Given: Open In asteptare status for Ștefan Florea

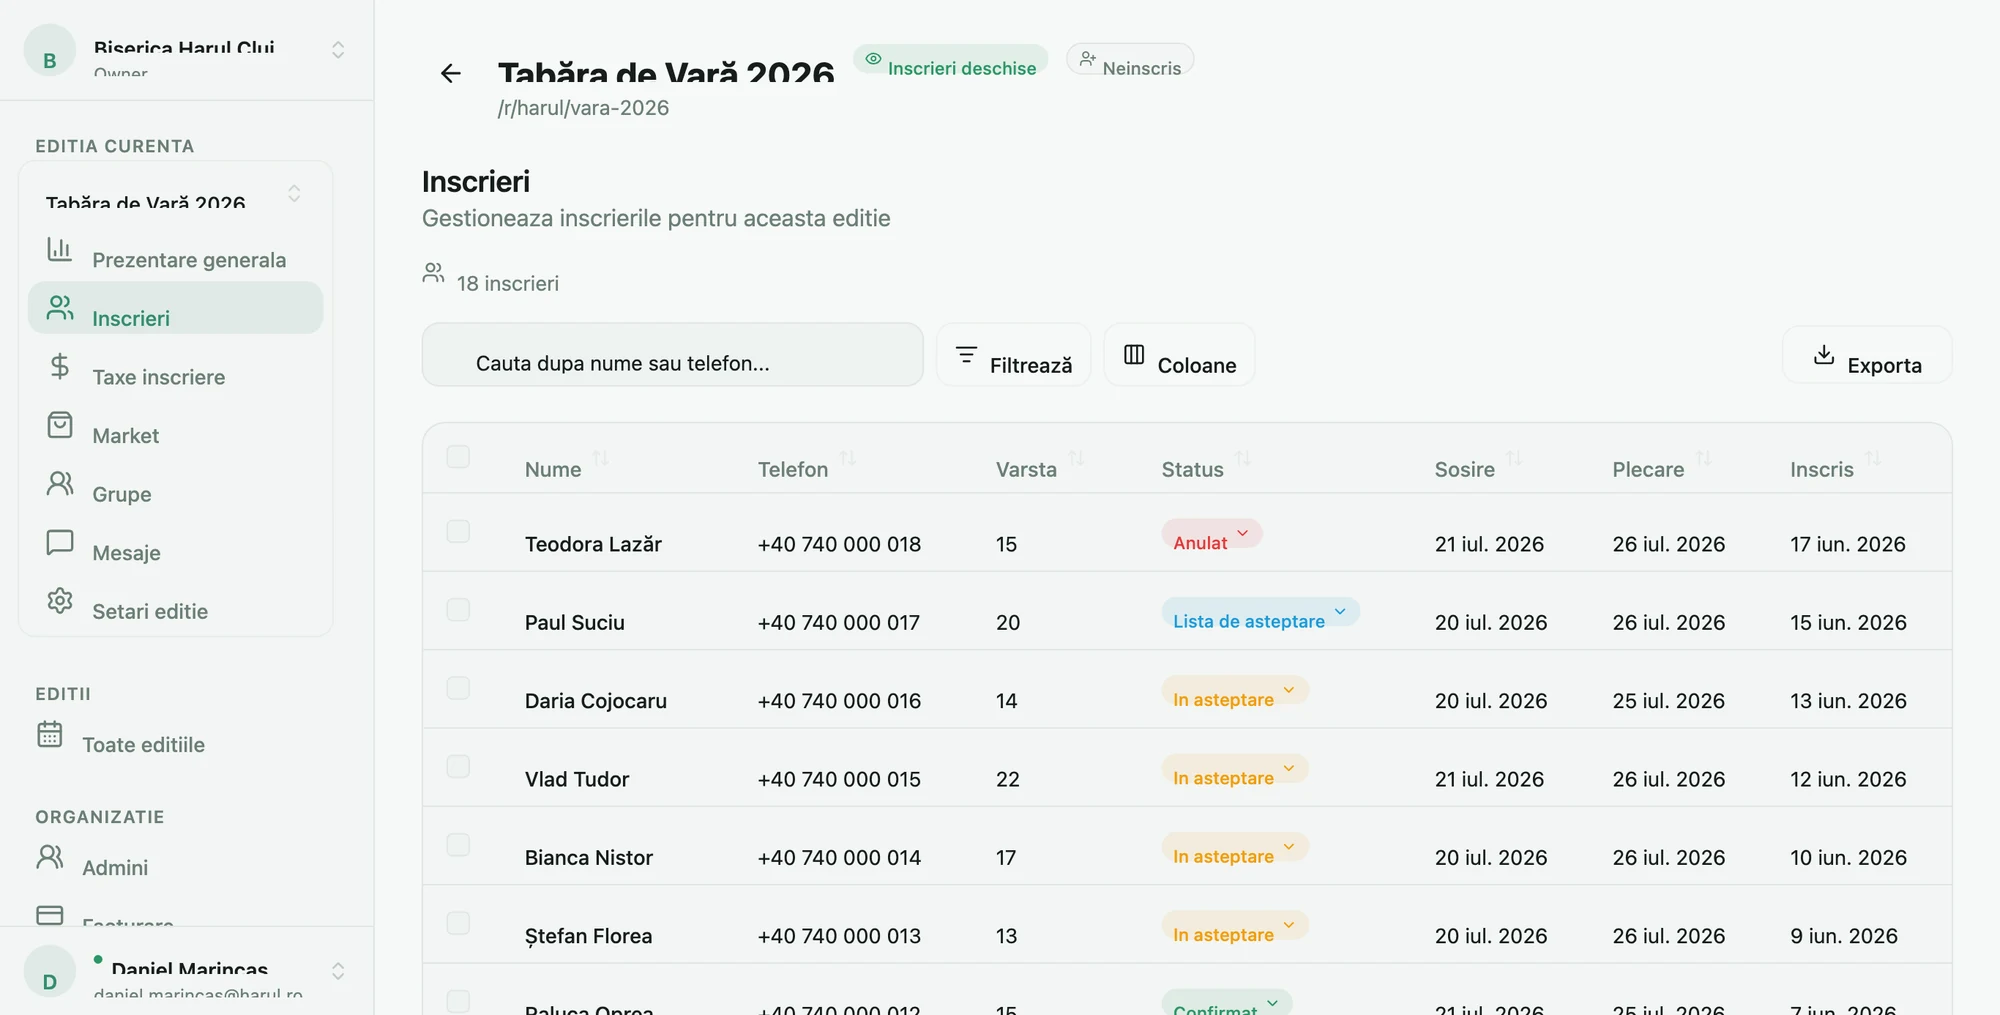Looking at the screenshot, I should click(1235, 926).
